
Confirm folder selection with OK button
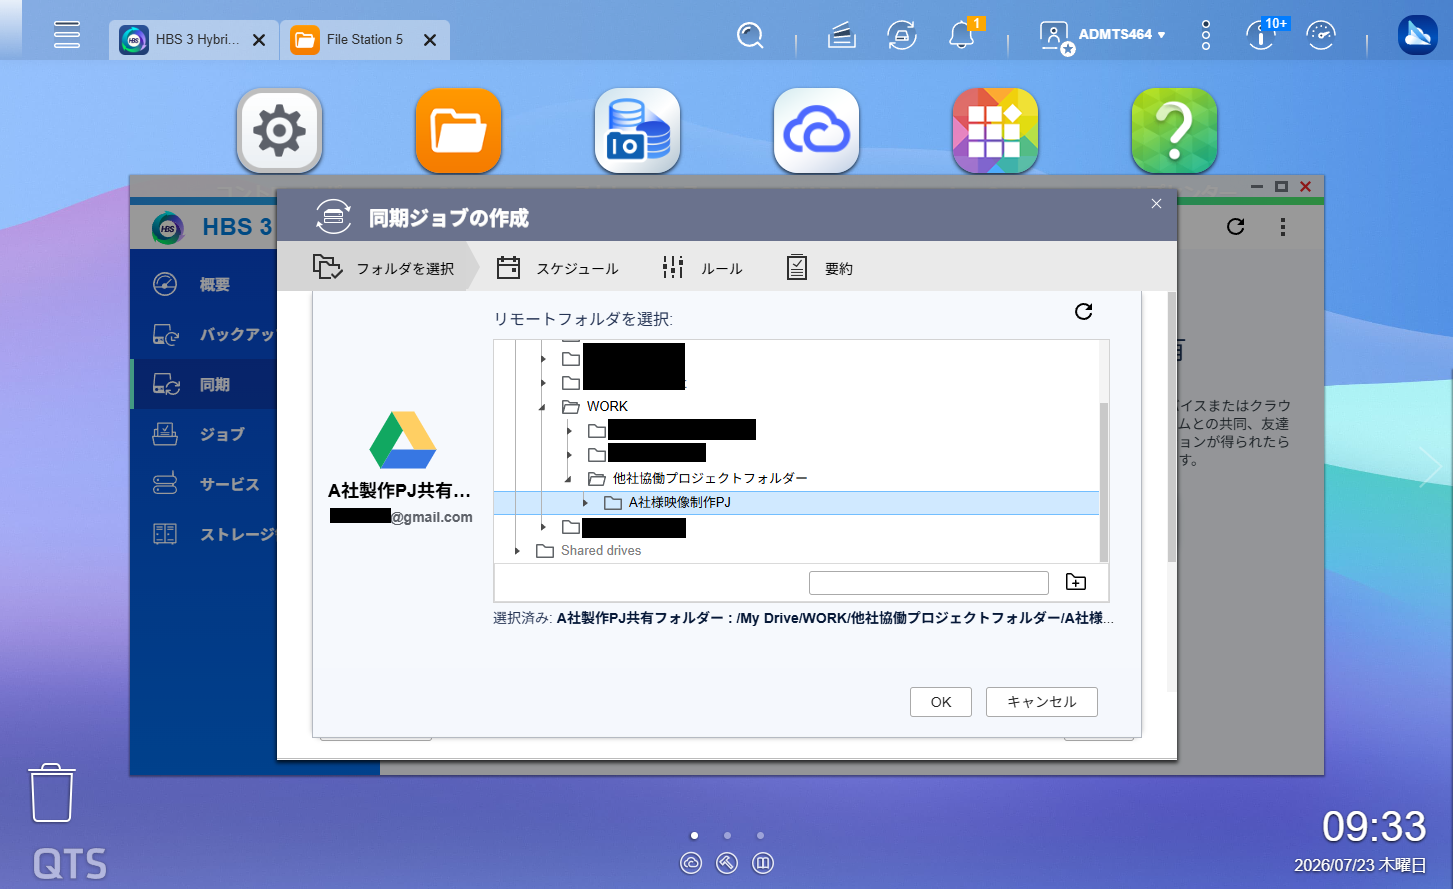pos(941,702)
